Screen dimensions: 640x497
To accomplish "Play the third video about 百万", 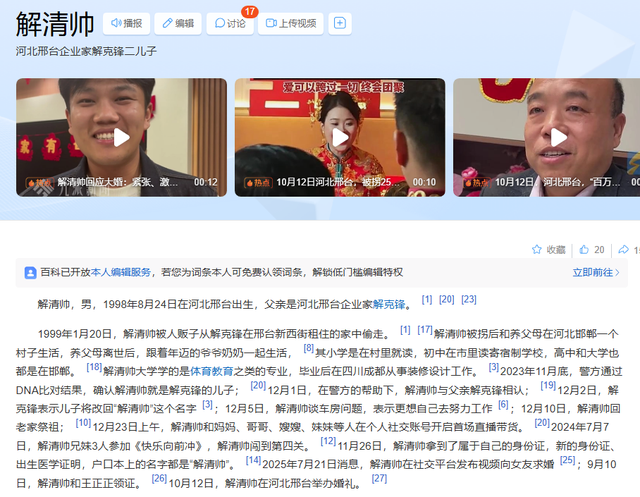I will (x=558, y=138).
